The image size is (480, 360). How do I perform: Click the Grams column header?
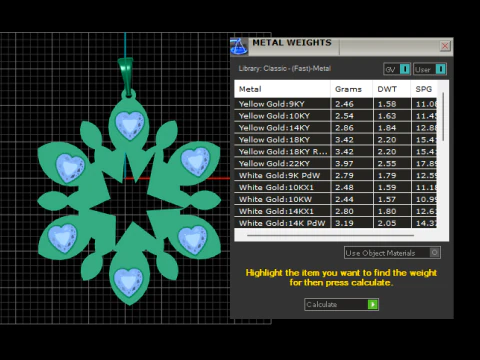[352, 89]
